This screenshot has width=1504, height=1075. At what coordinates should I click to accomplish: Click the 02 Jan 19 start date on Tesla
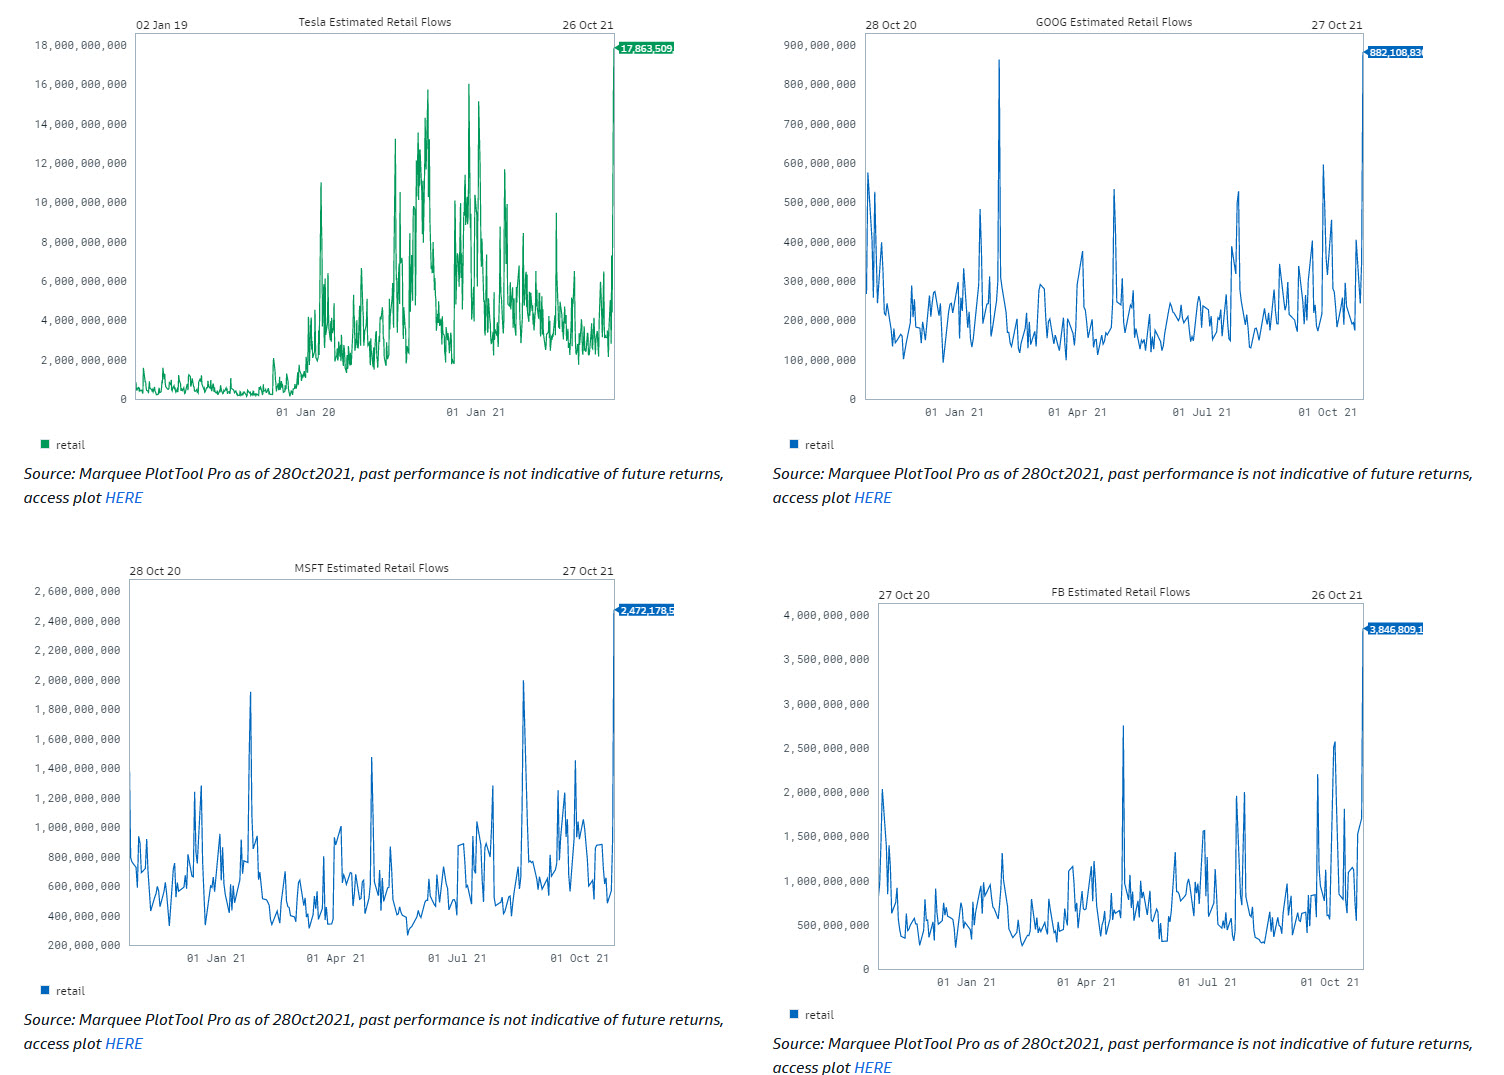162,25
